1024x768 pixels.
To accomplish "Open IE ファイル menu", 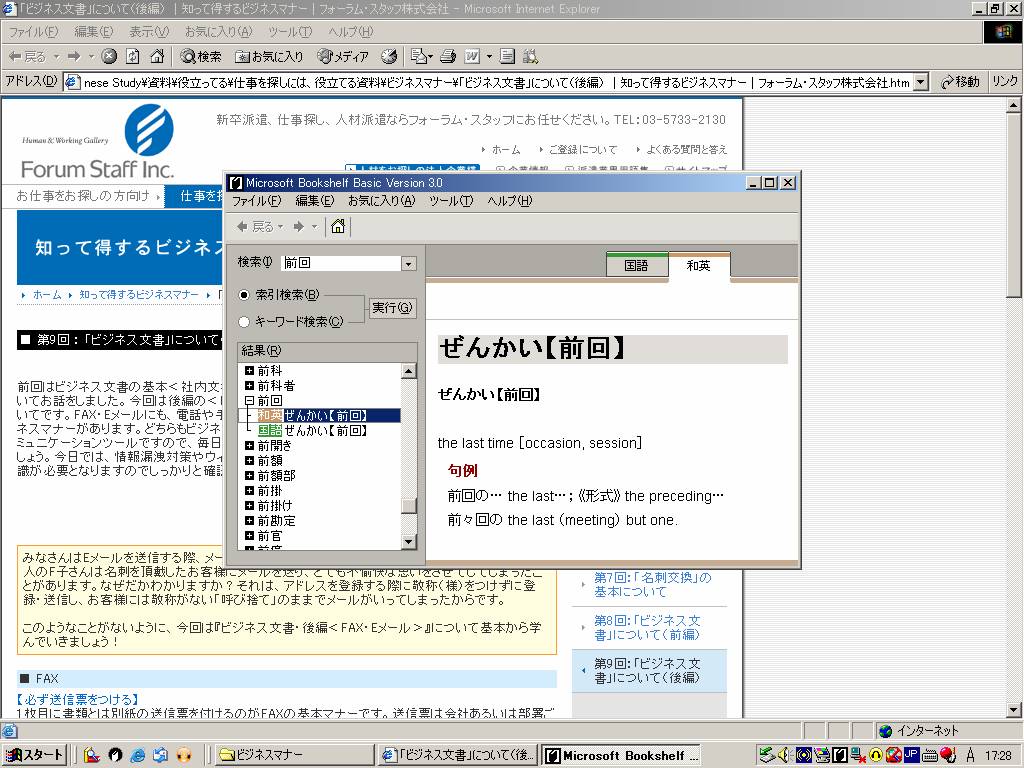I will coord(33,31).
